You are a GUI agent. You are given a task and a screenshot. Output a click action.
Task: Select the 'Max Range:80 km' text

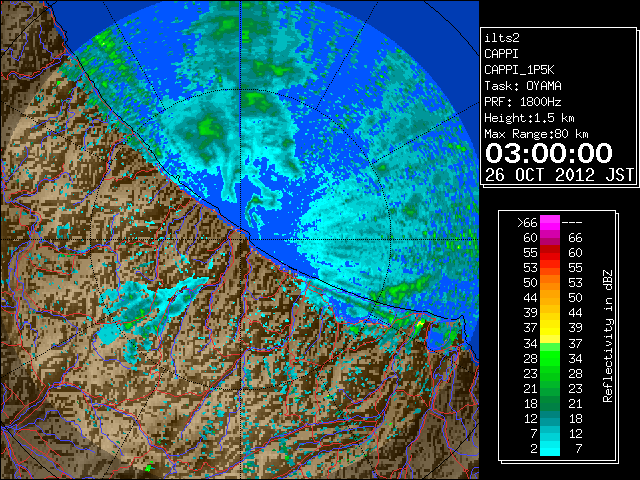tap(536, 134)
